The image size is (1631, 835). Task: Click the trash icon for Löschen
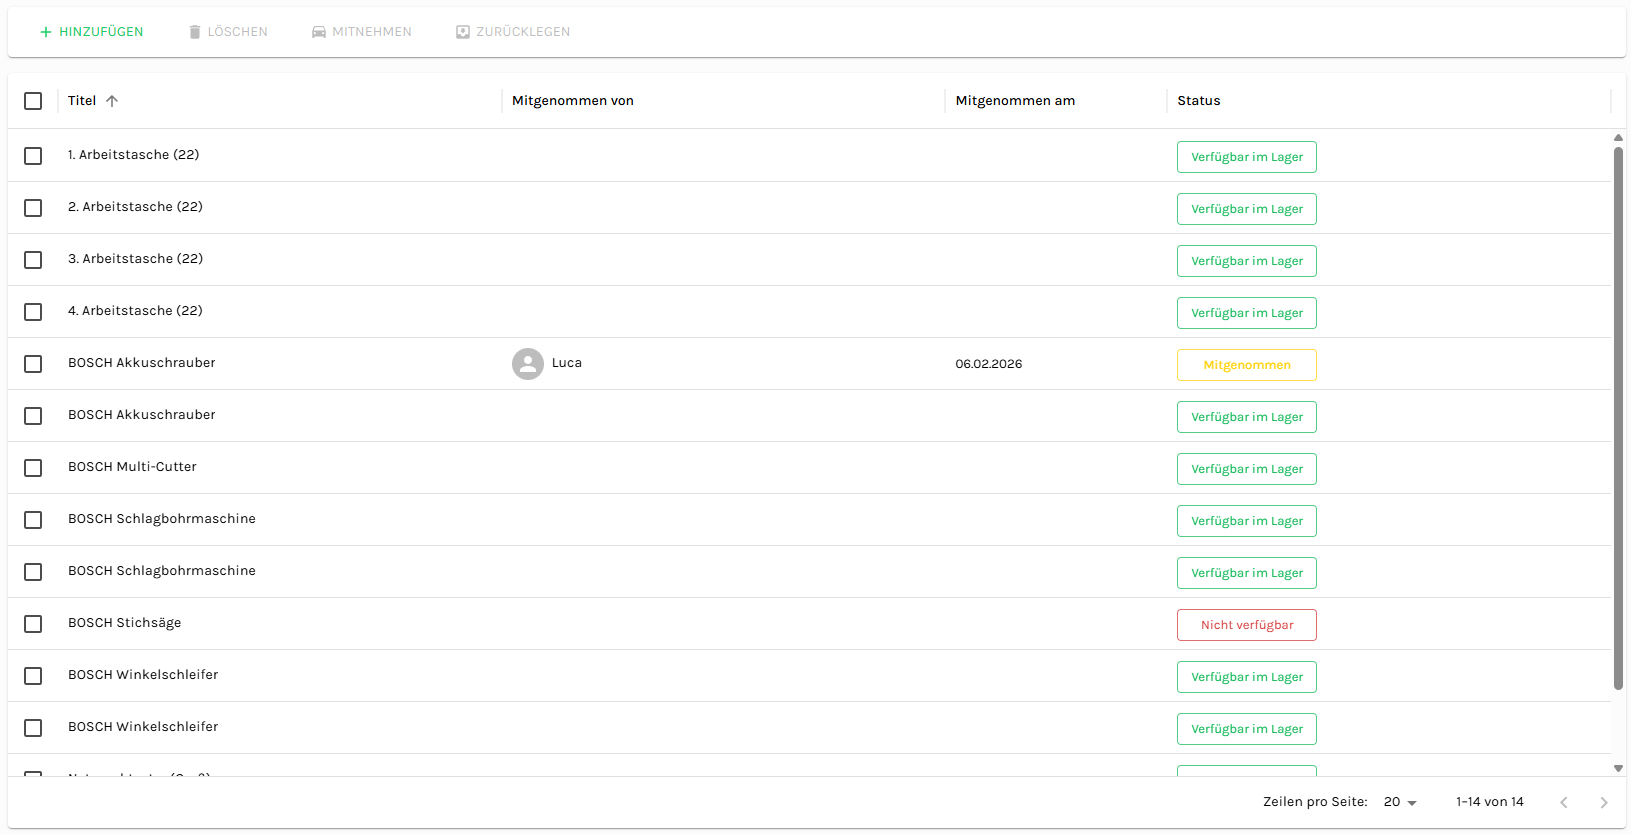pyautogui.click(x=195, y=32)
